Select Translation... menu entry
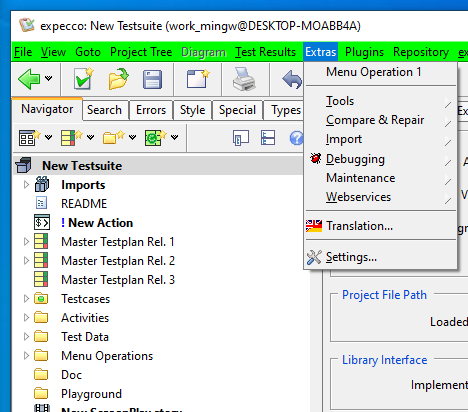The image size is (468, 412). point(380,226)
